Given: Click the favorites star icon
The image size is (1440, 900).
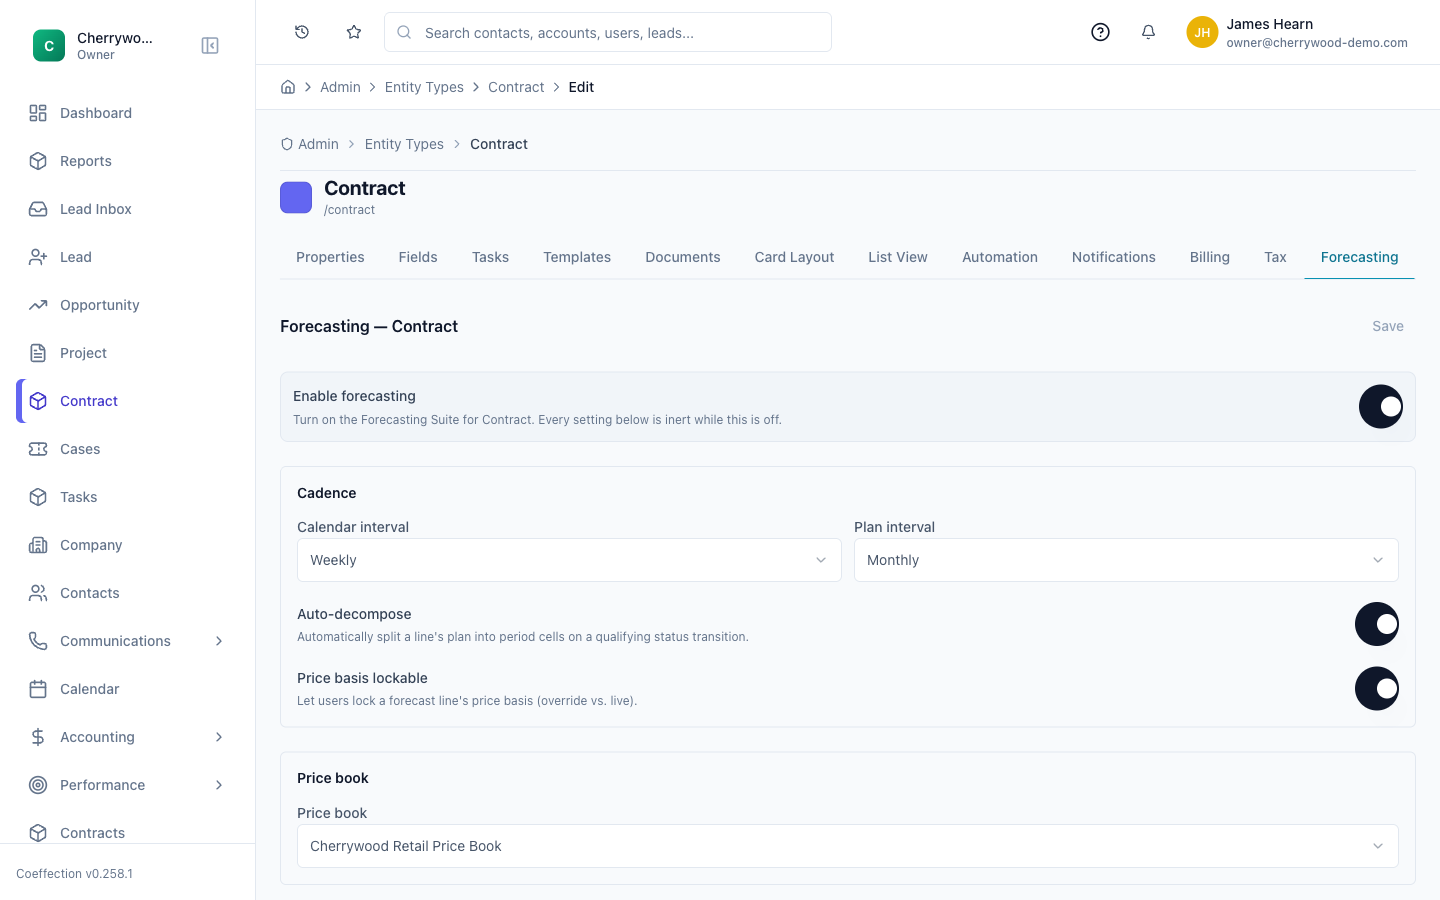Looking at the screenshot, I should (354, 32).
